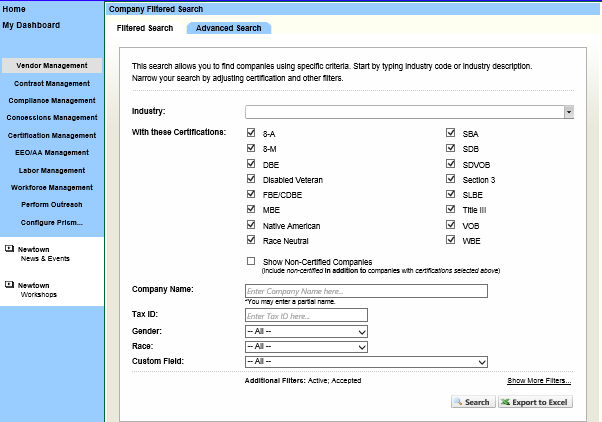Select the Filtered Search tab

(x=145, y=28)
